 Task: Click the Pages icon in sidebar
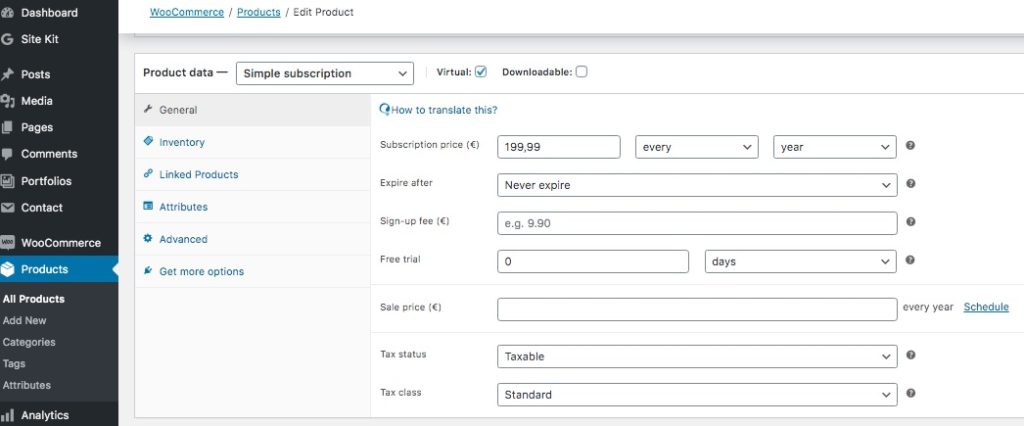[x=7, y=127]
